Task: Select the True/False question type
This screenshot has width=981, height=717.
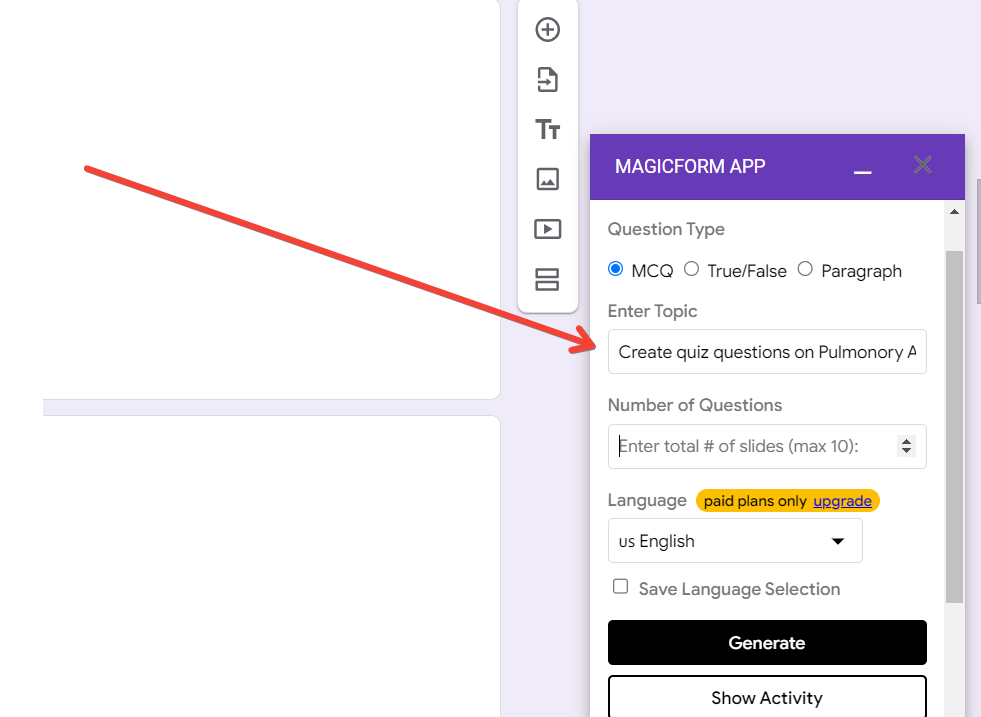Action: (691, 269)
